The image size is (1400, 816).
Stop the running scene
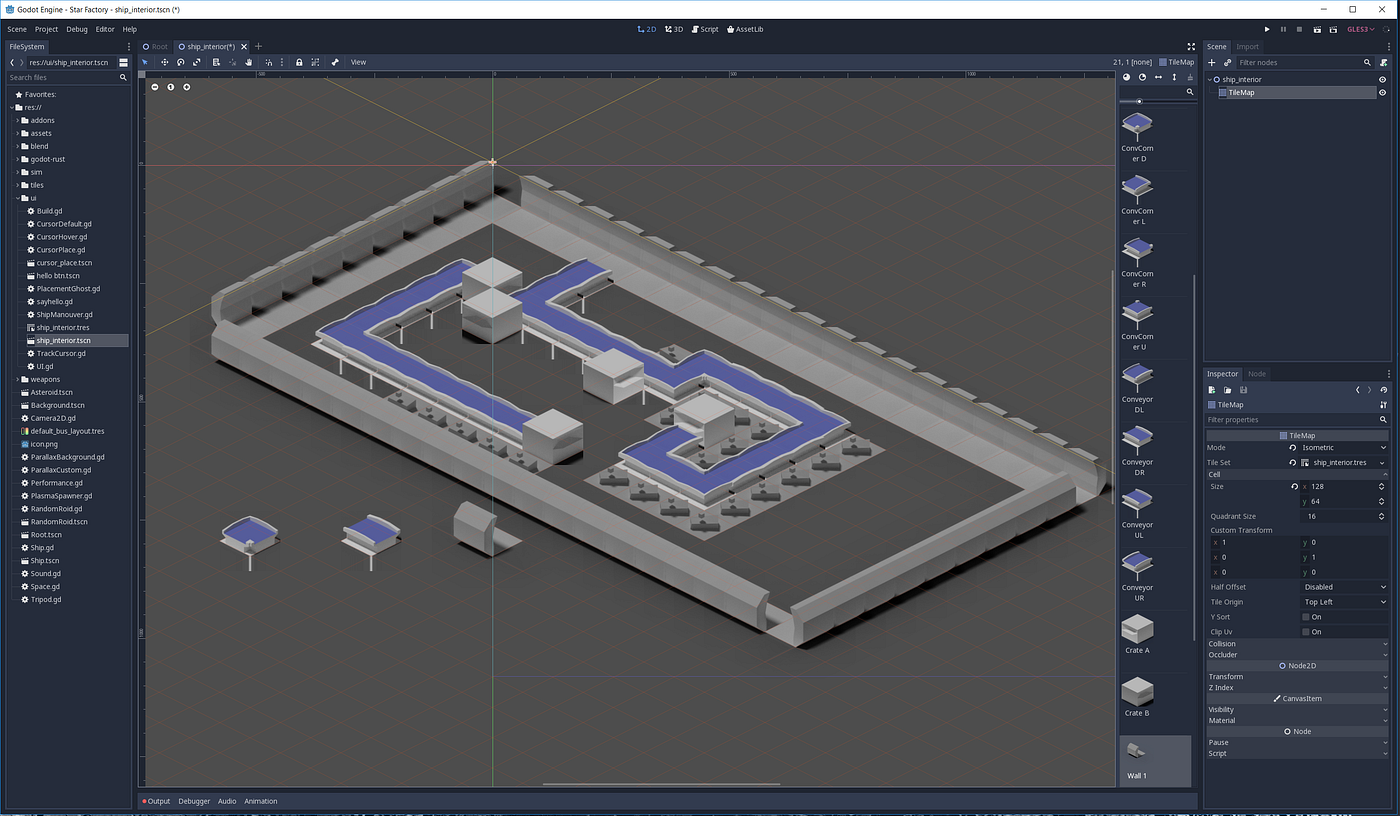(1299, 29)
